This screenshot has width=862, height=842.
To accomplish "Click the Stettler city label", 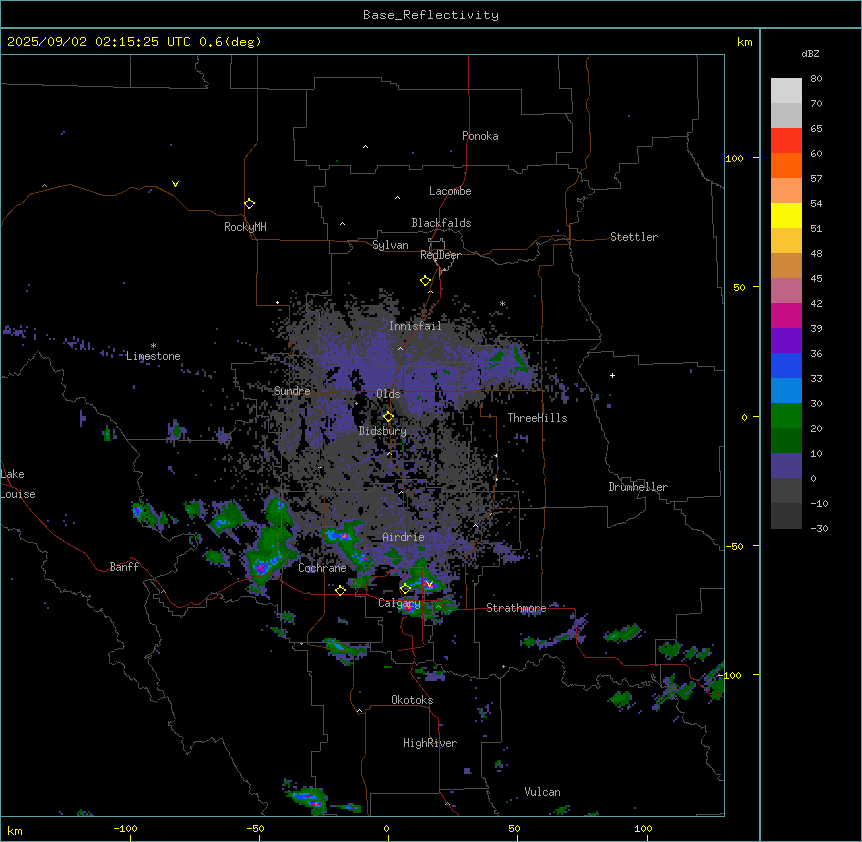I will [x=633, y=237].
